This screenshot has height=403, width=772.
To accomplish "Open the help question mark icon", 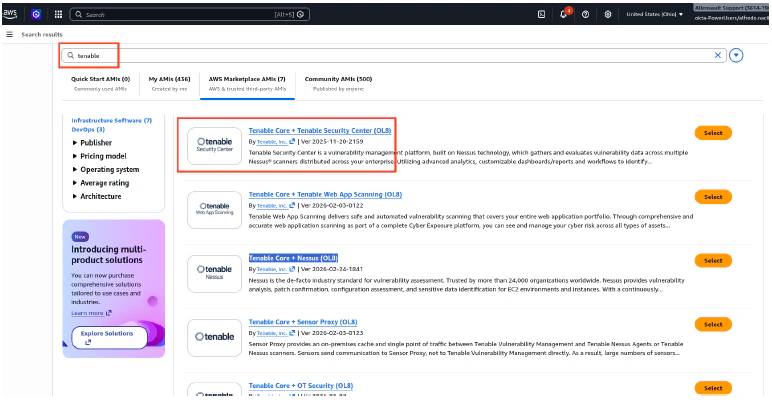I will click(585, 14).
